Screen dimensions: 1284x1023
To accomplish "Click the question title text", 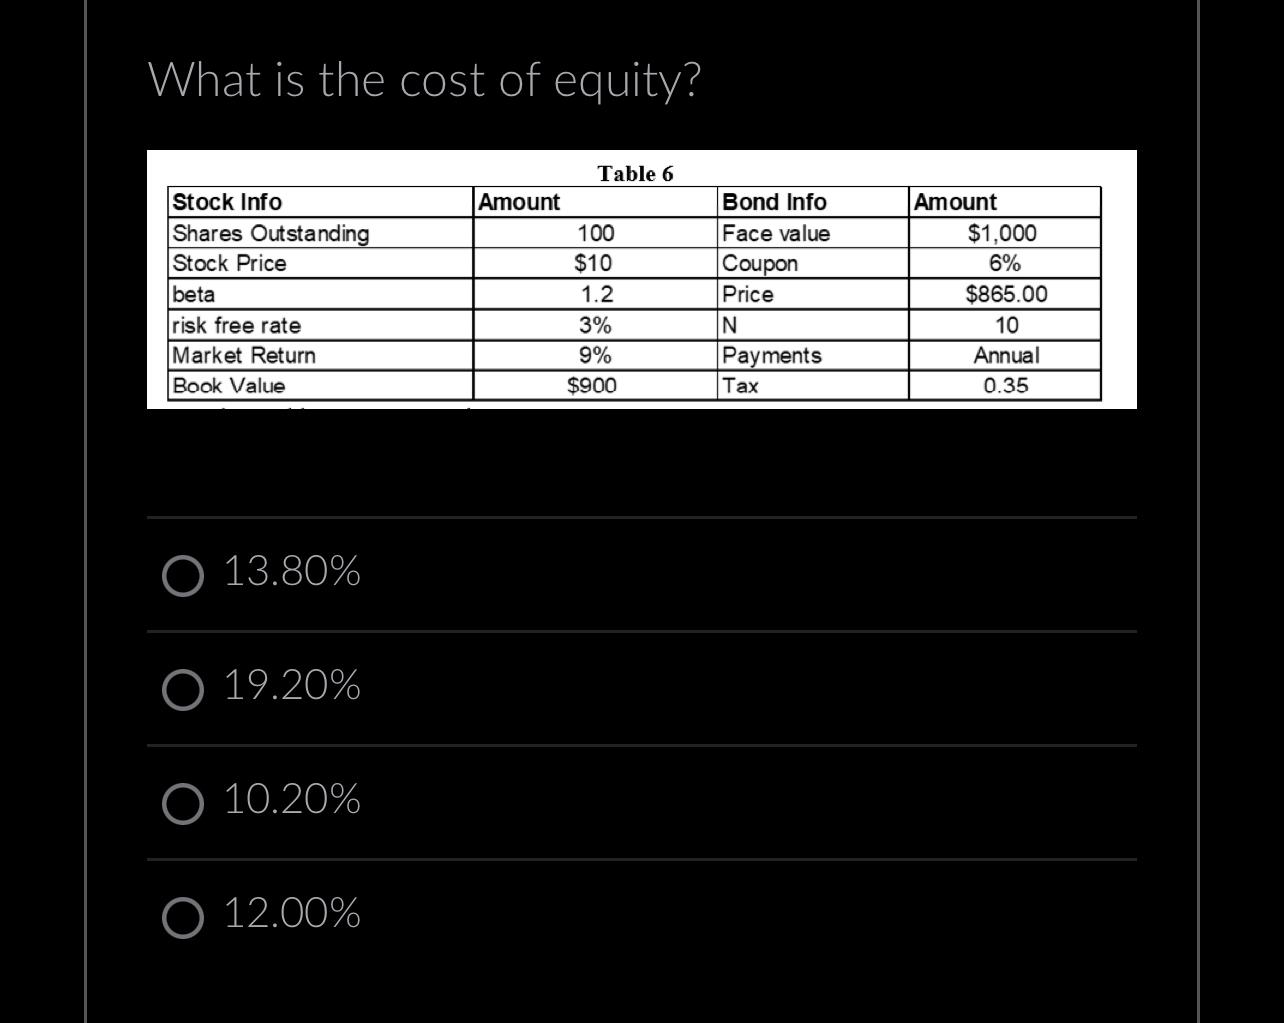I will (x=426, y=80).
